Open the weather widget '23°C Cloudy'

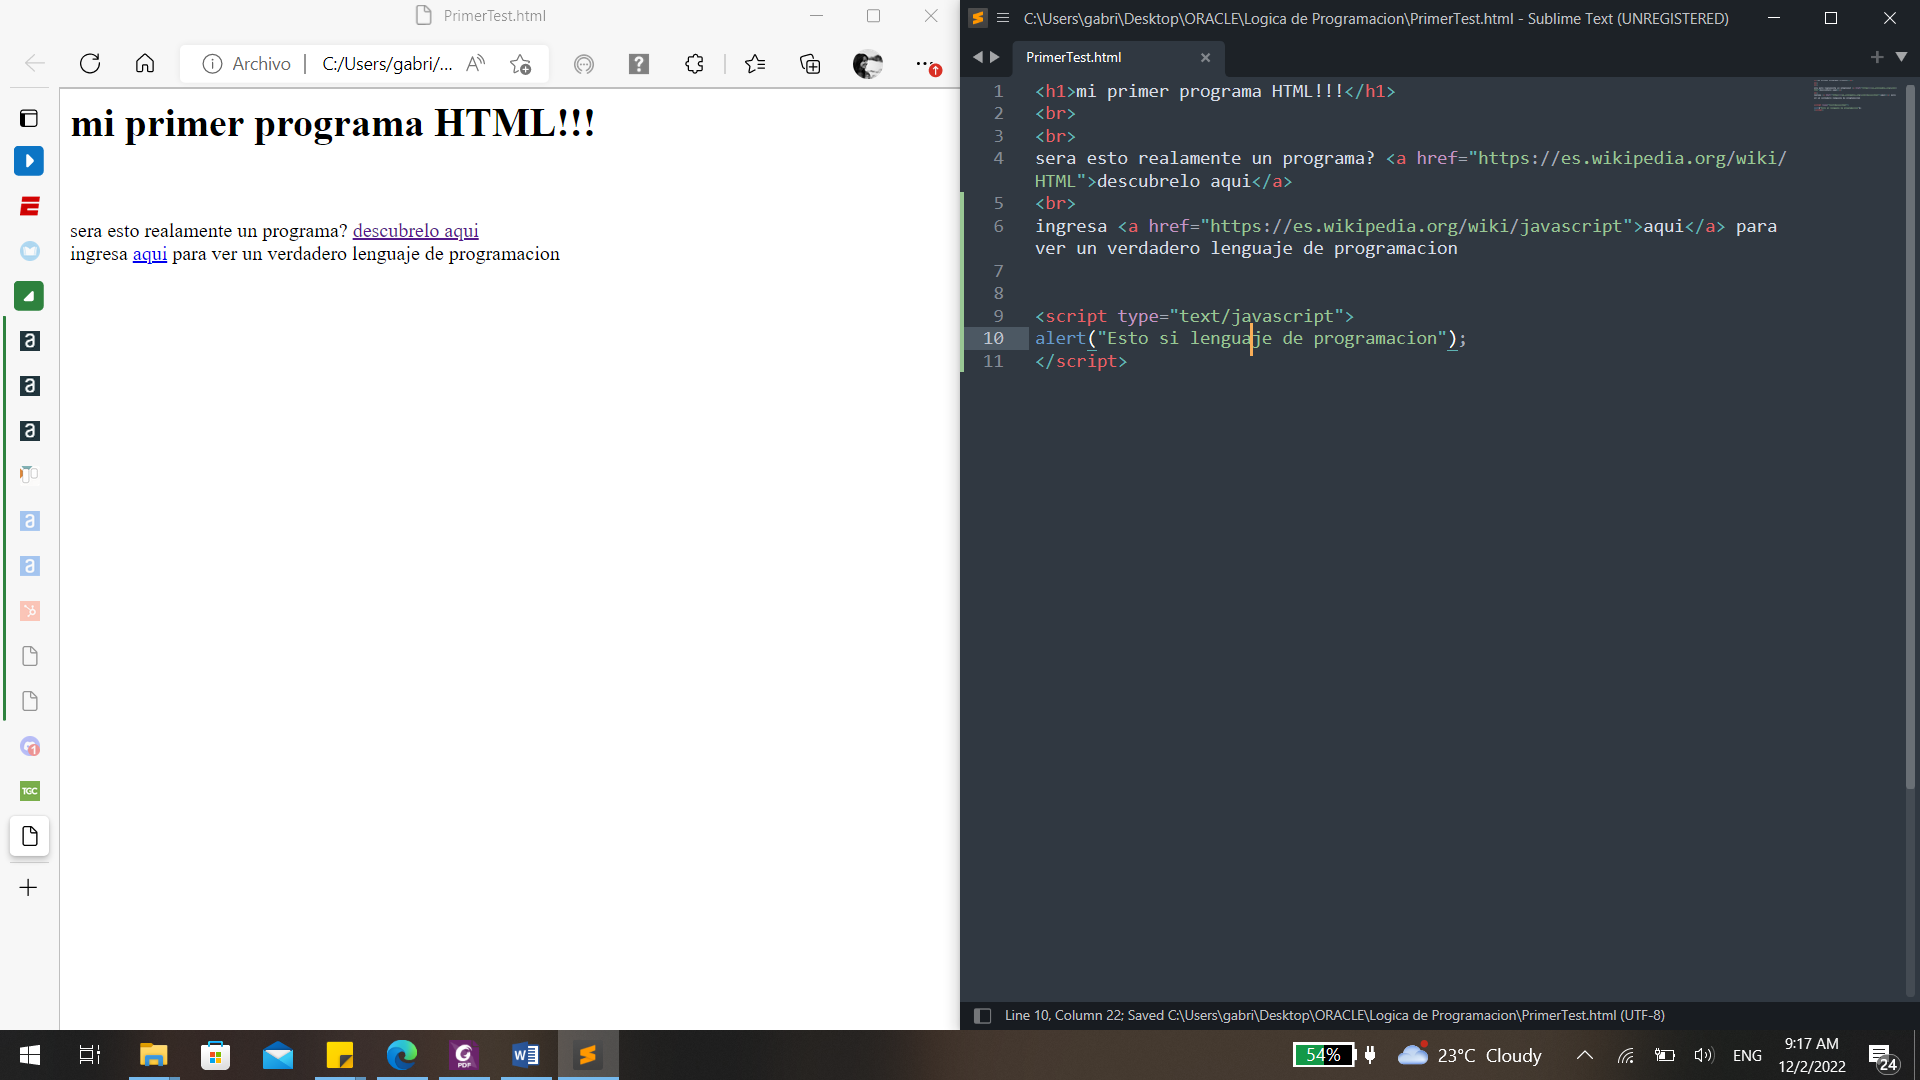[1470, 1055]
